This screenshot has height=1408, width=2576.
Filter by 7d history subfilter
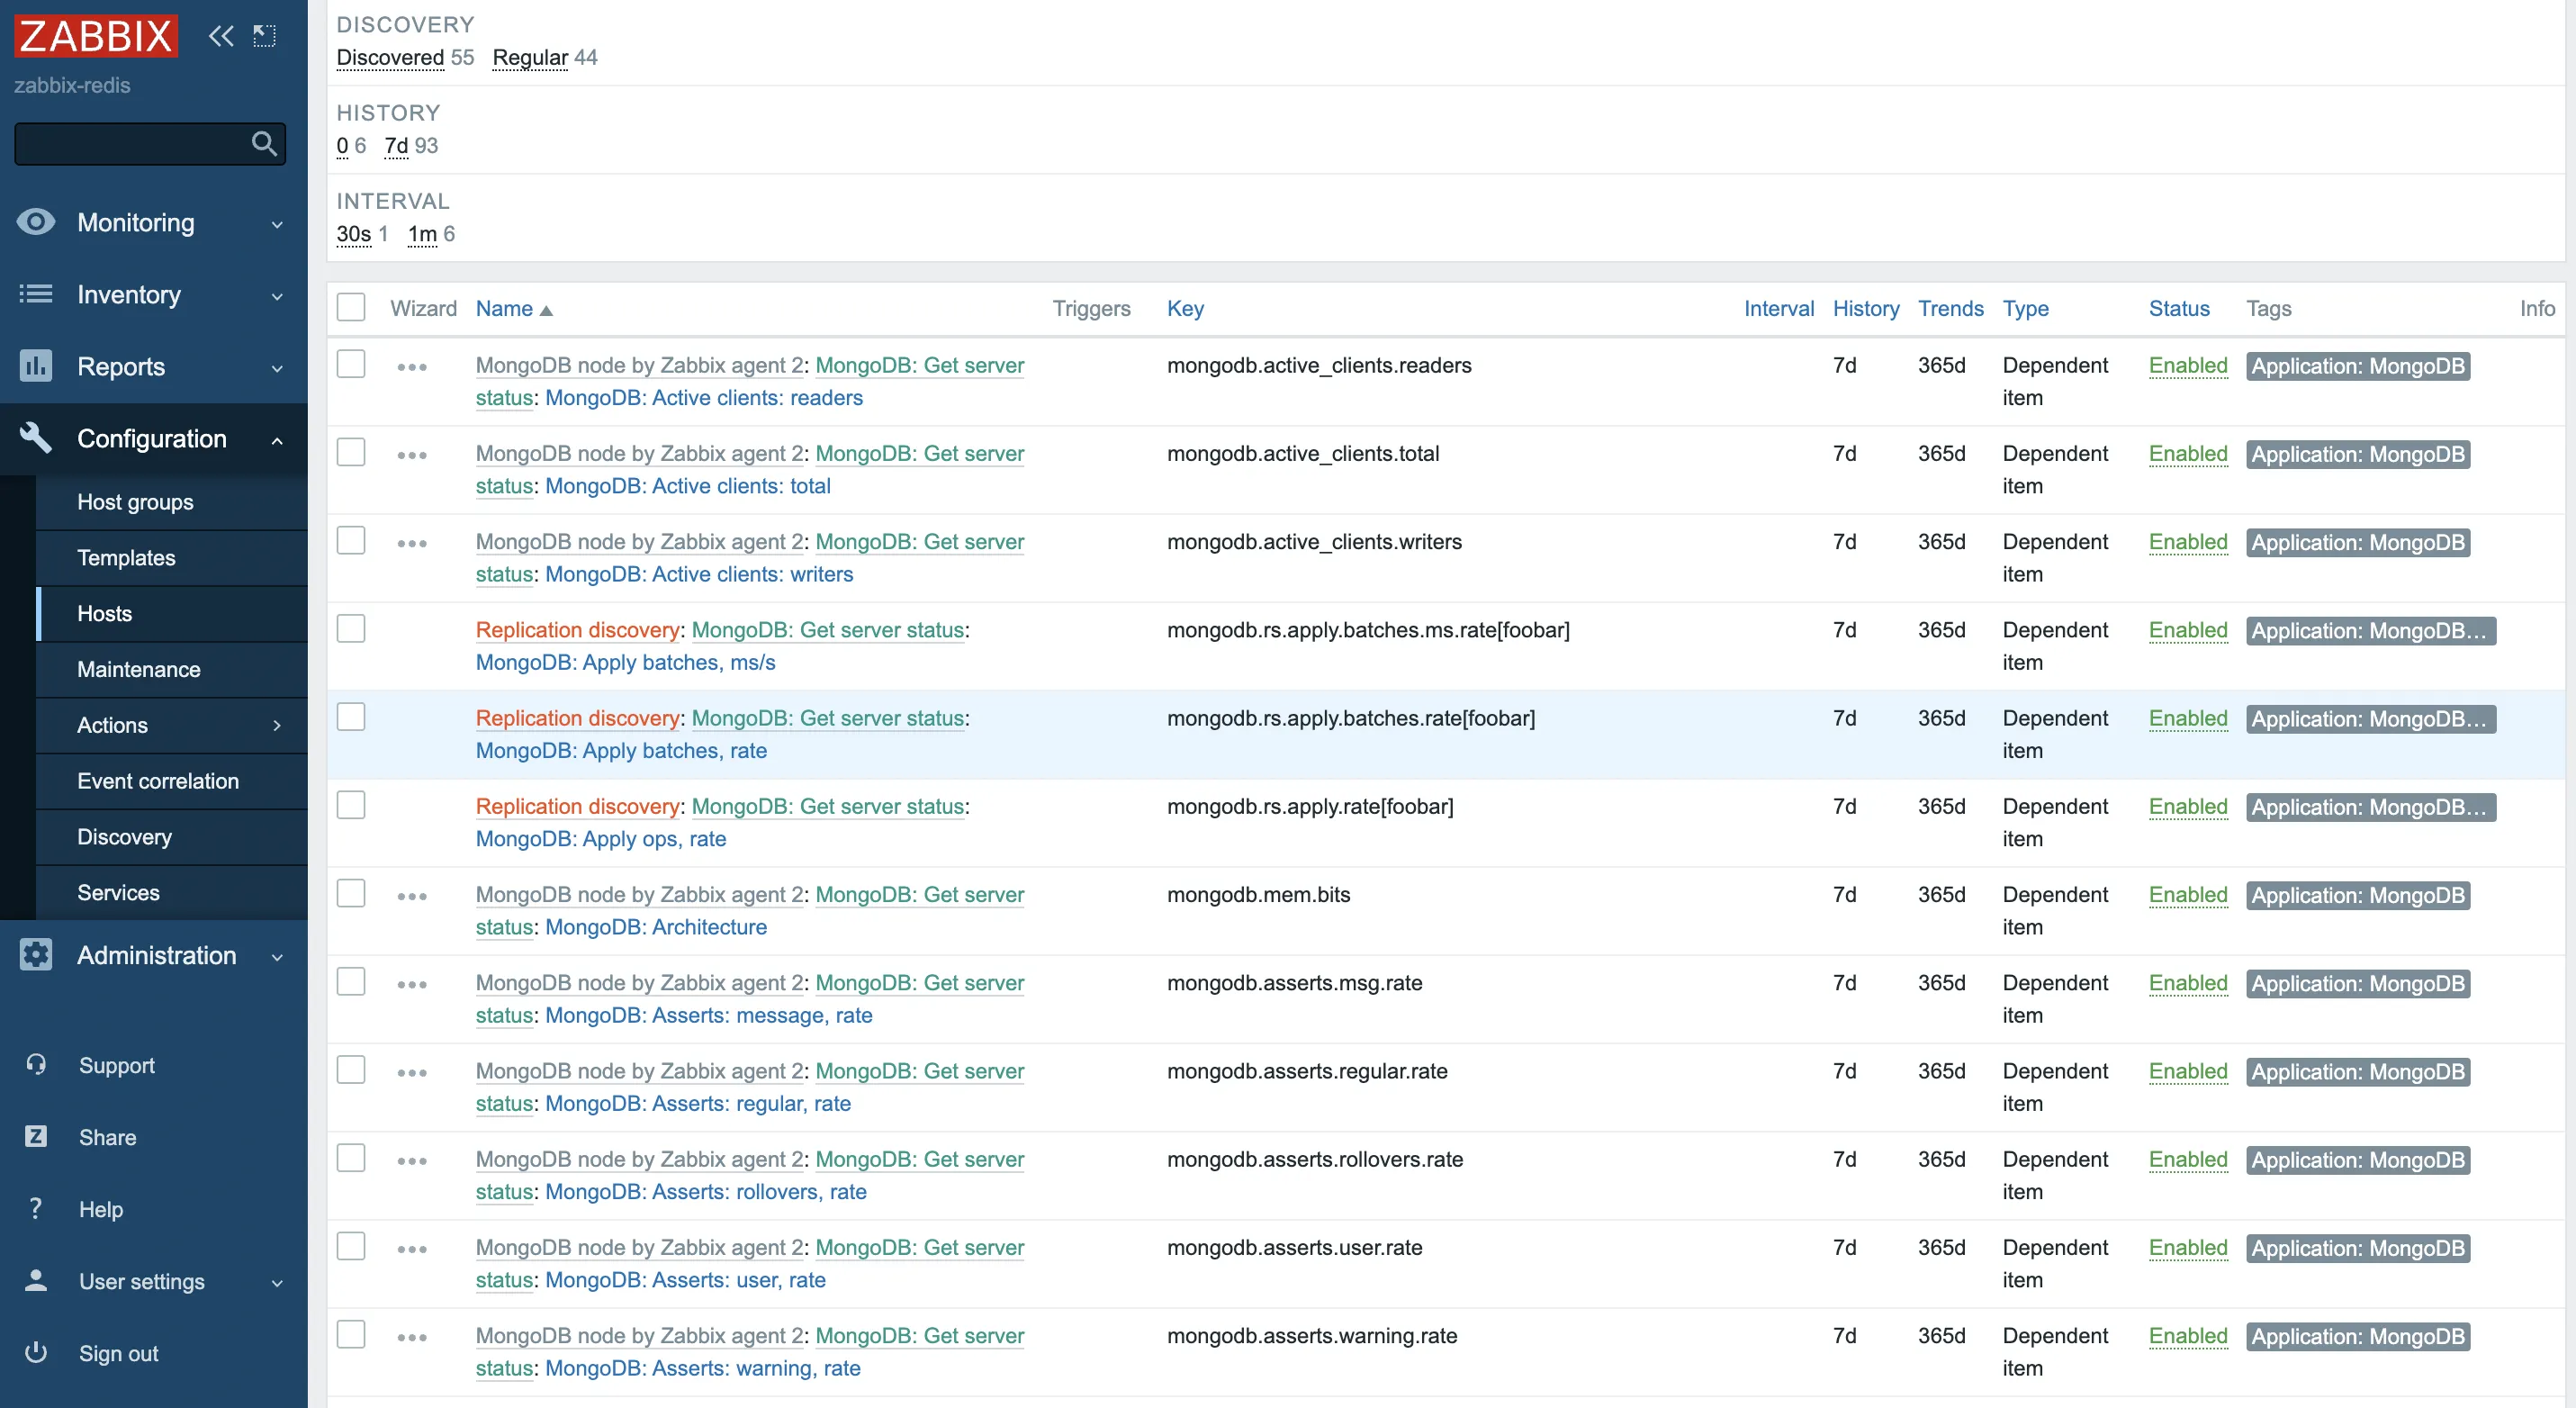(x=396, y=145)
